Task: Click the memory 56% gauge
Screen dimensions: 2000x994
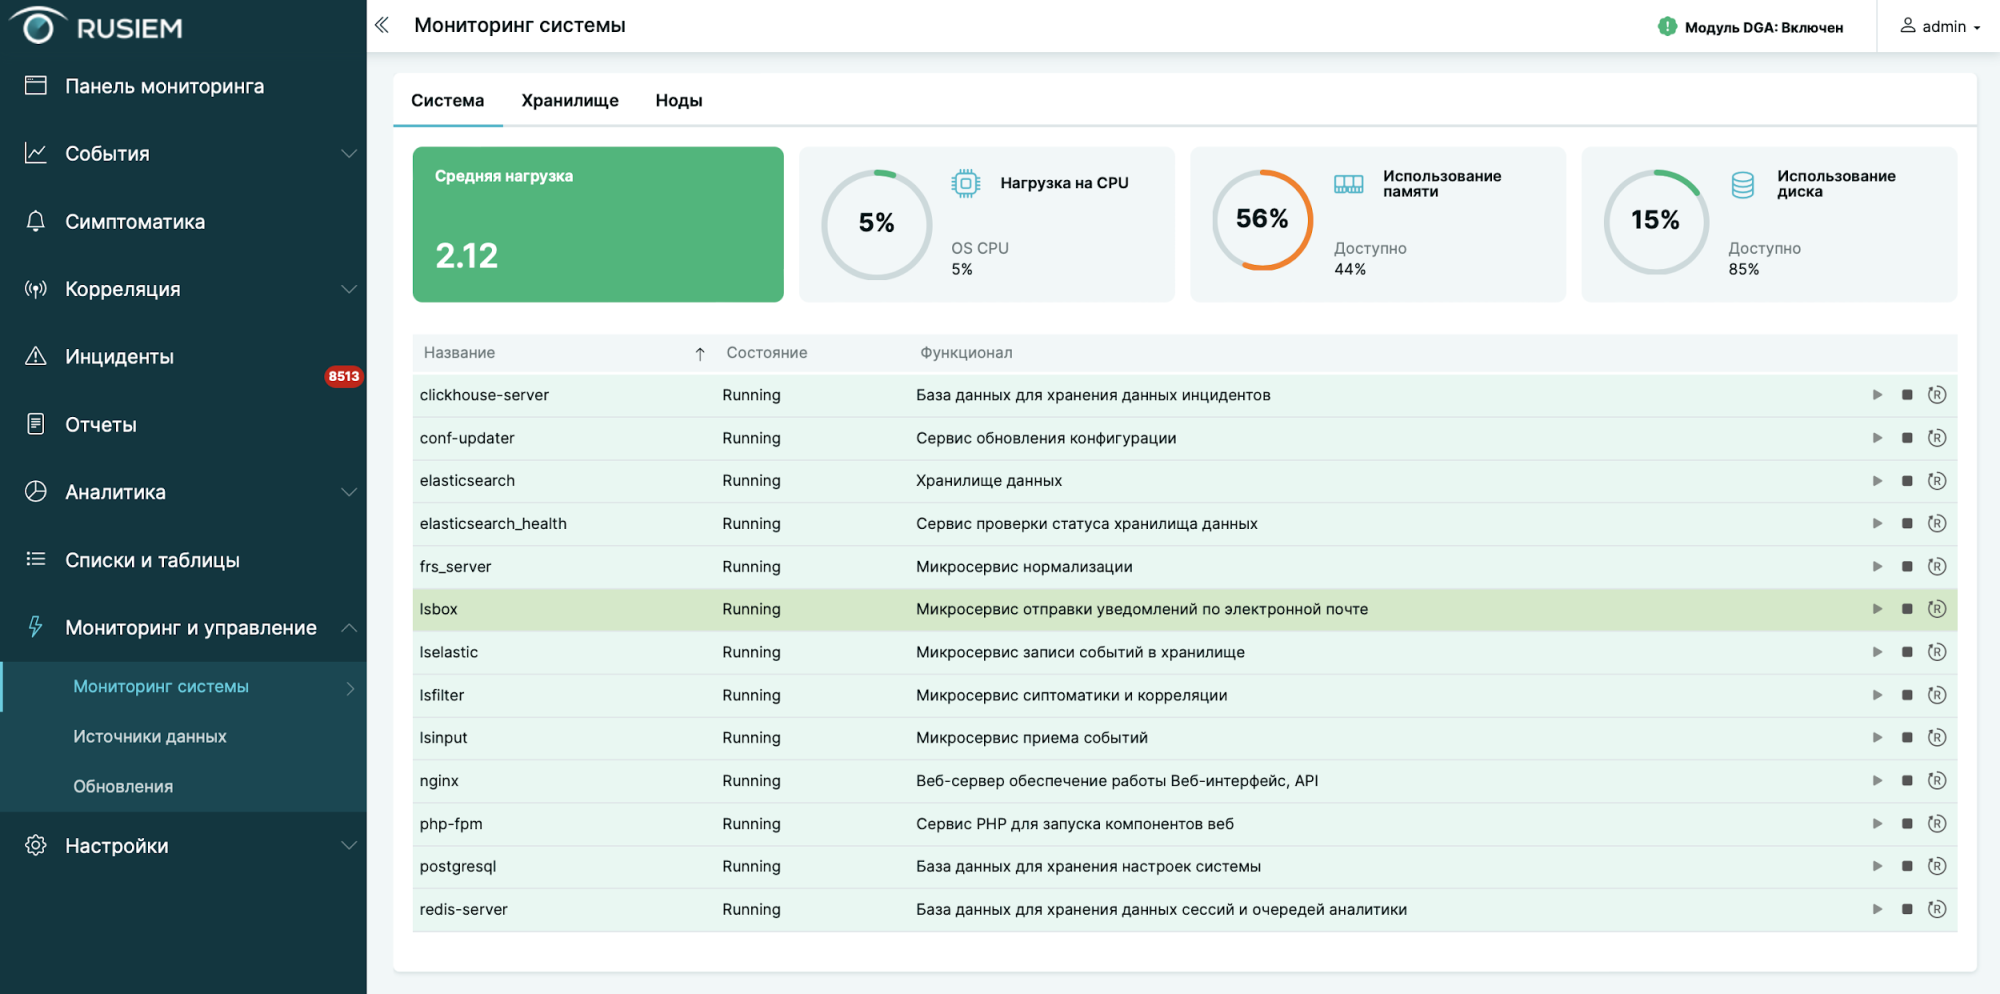Action: [1262, 220]
